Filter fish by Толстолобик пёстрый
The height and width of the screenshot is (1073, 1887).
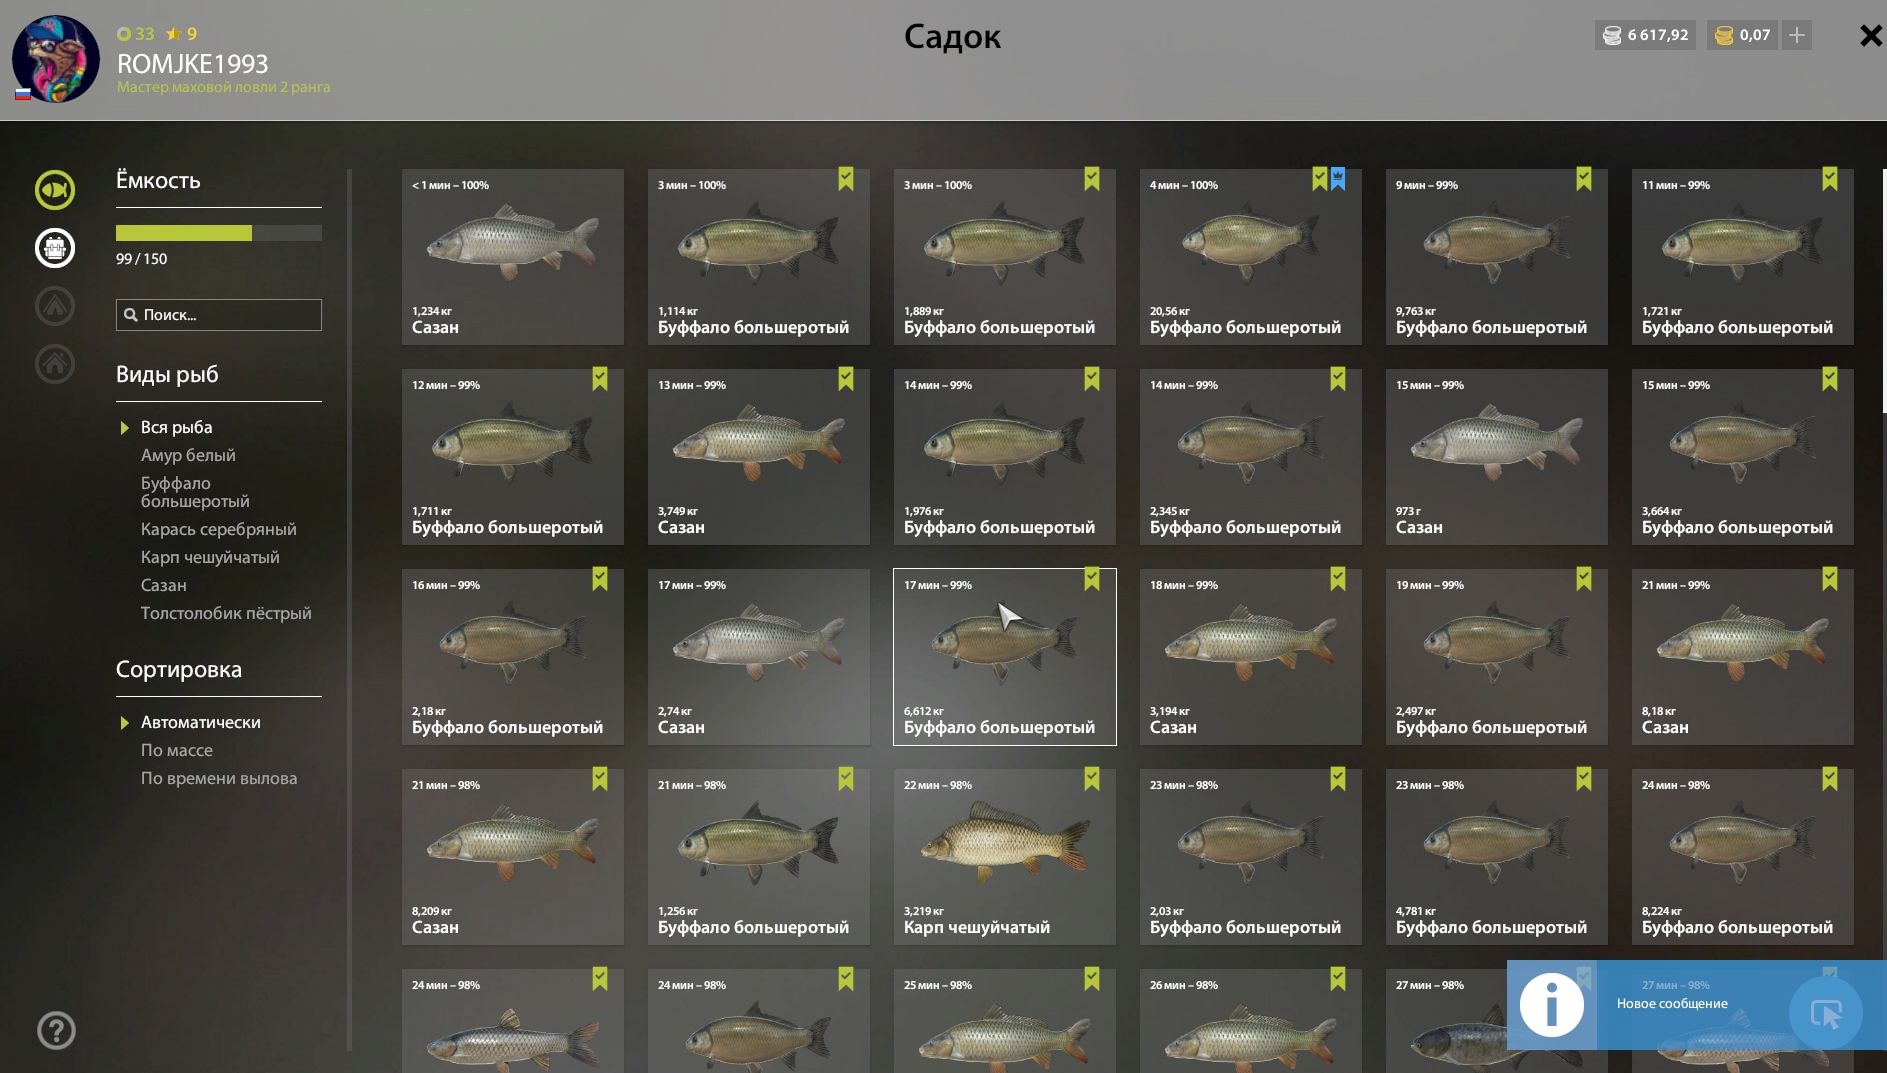226,613
